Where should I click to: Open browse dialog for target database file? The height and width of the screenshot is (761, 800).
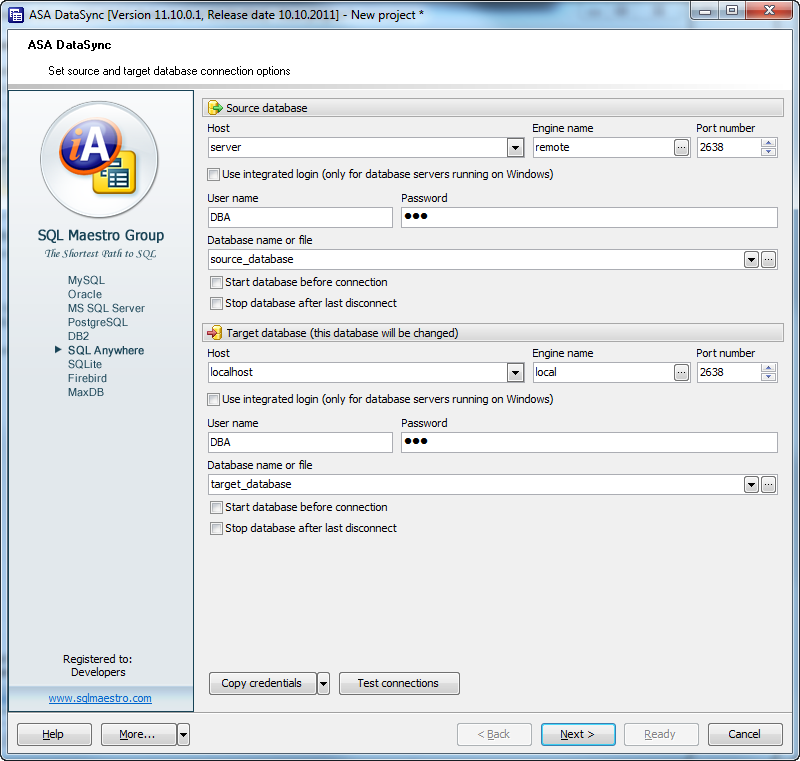click(769, 484)
